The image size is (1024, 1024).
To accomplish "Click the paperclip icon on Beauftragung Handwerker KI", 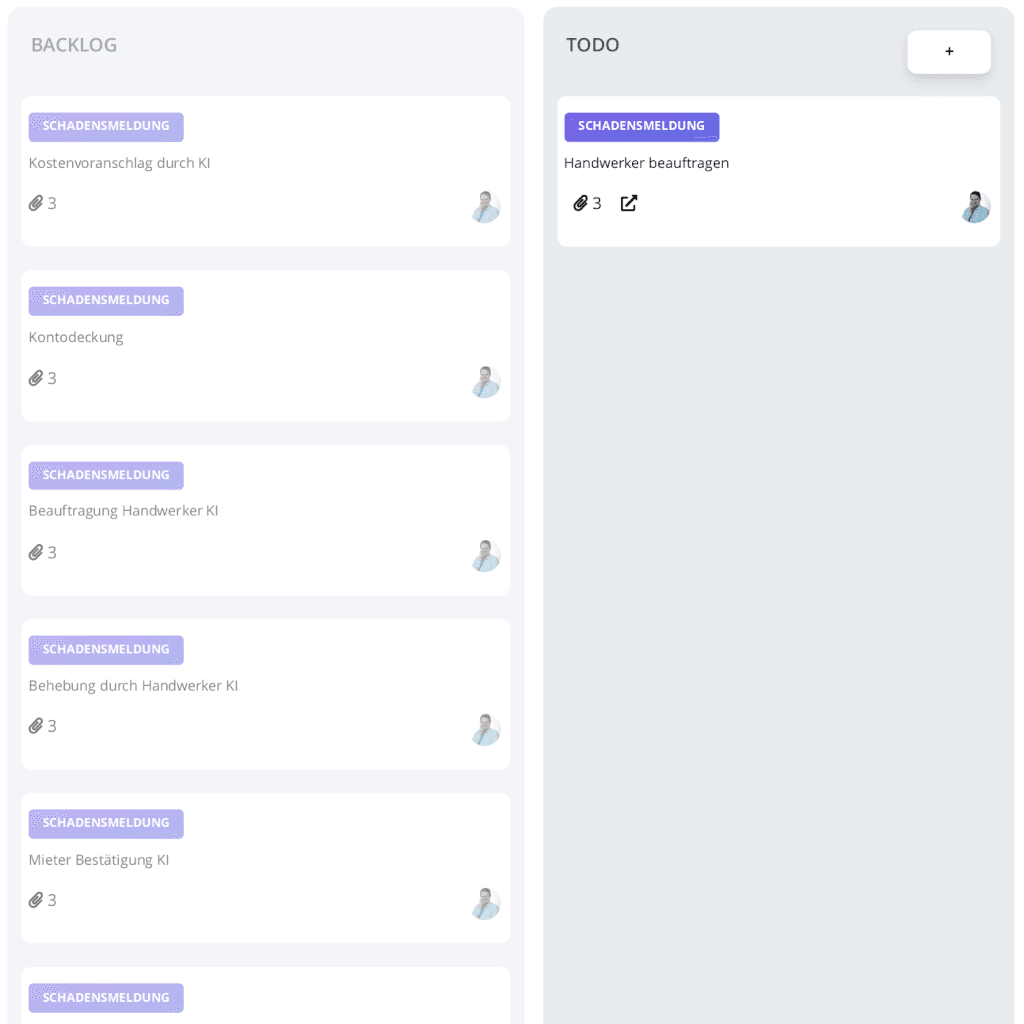I will click(x=37, y=552).
